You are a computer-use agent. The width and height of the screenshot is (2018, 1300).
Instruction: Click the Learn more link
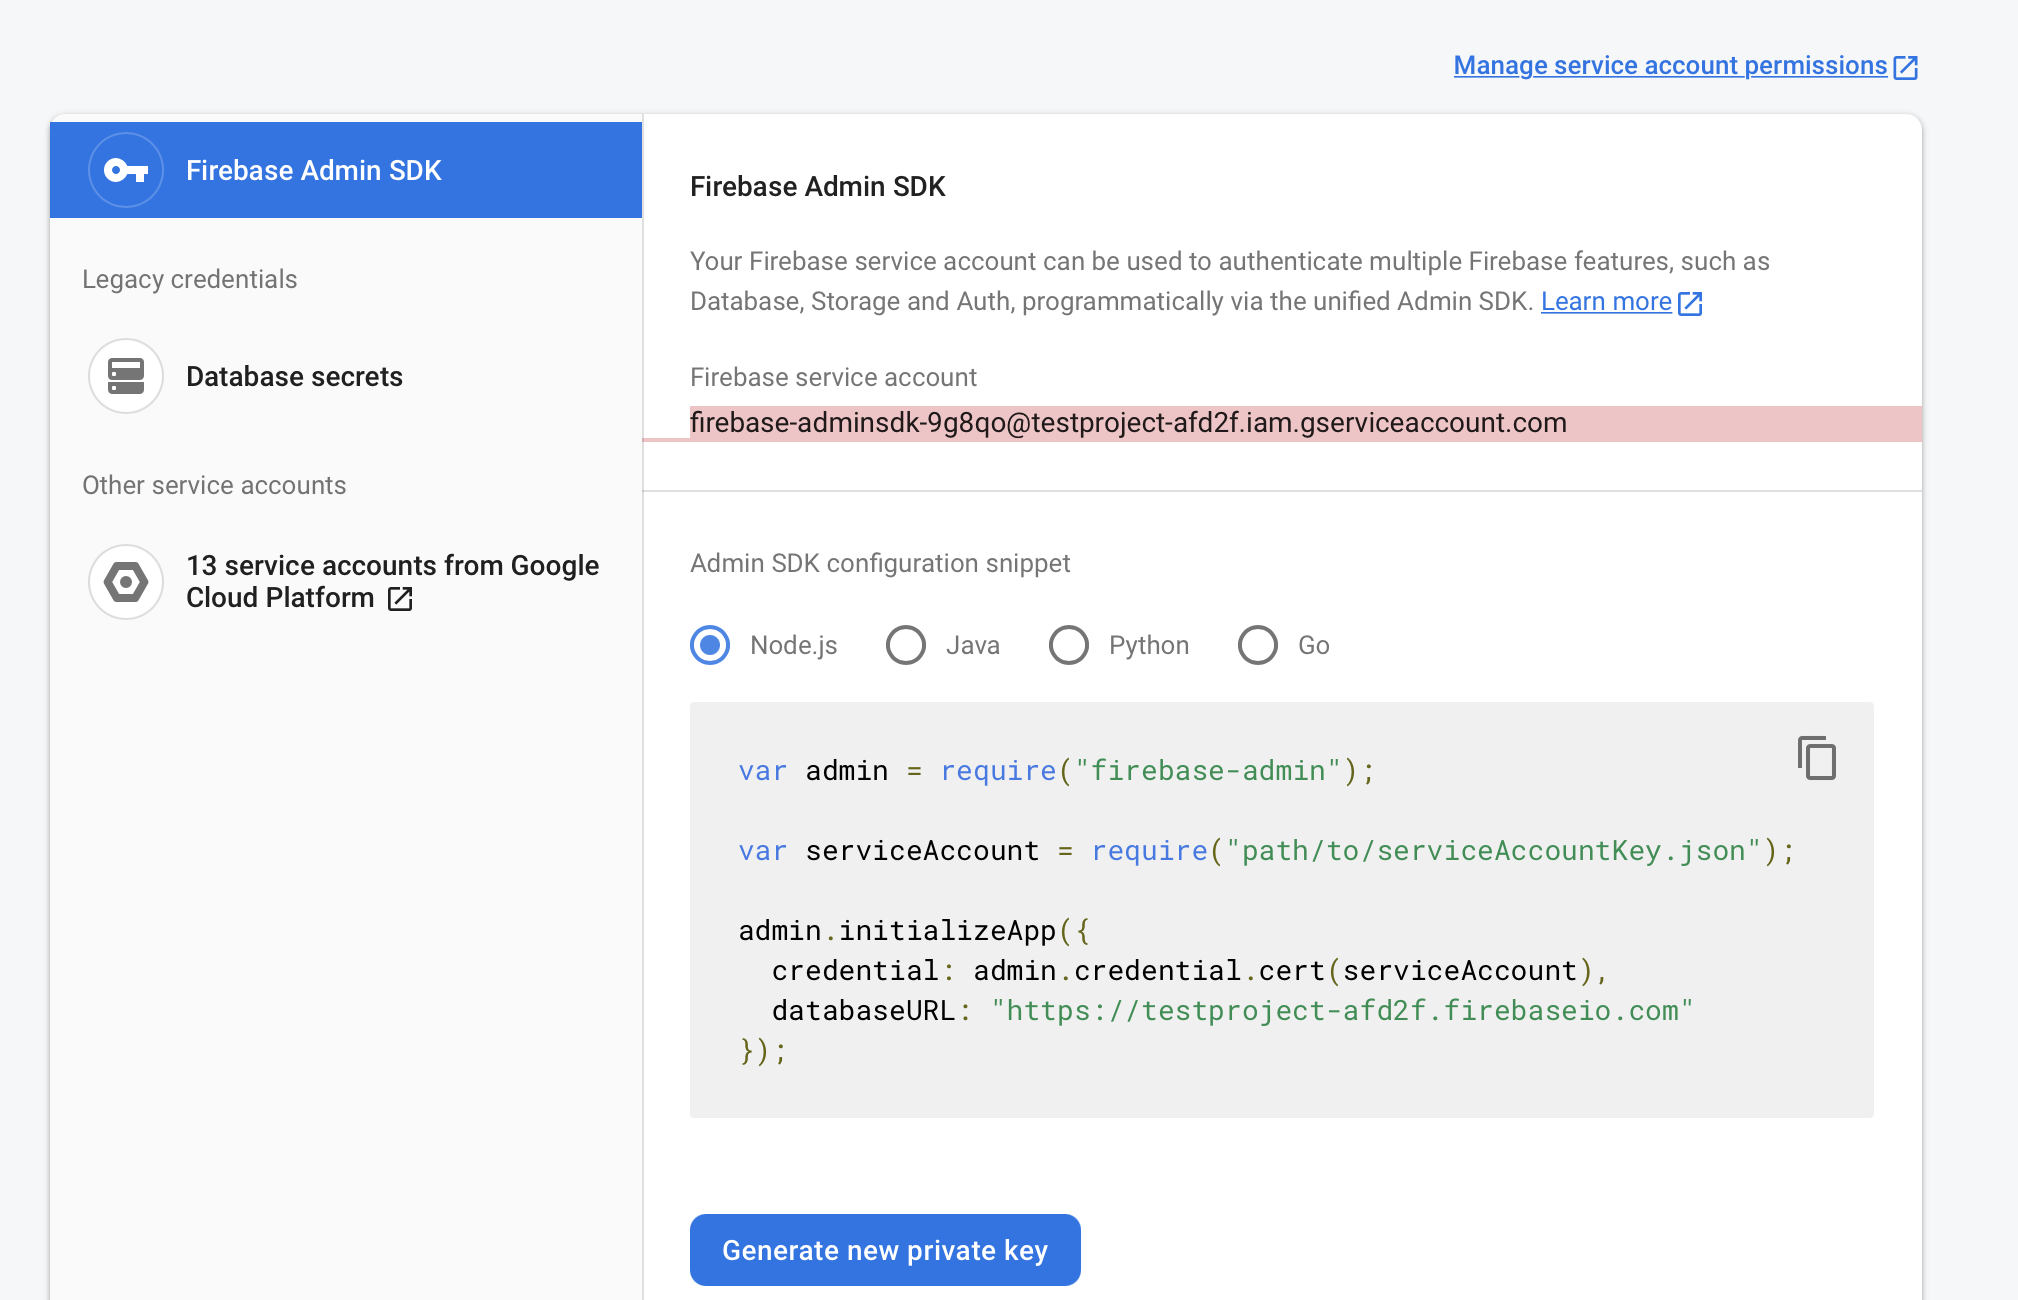click(1605, 301)
